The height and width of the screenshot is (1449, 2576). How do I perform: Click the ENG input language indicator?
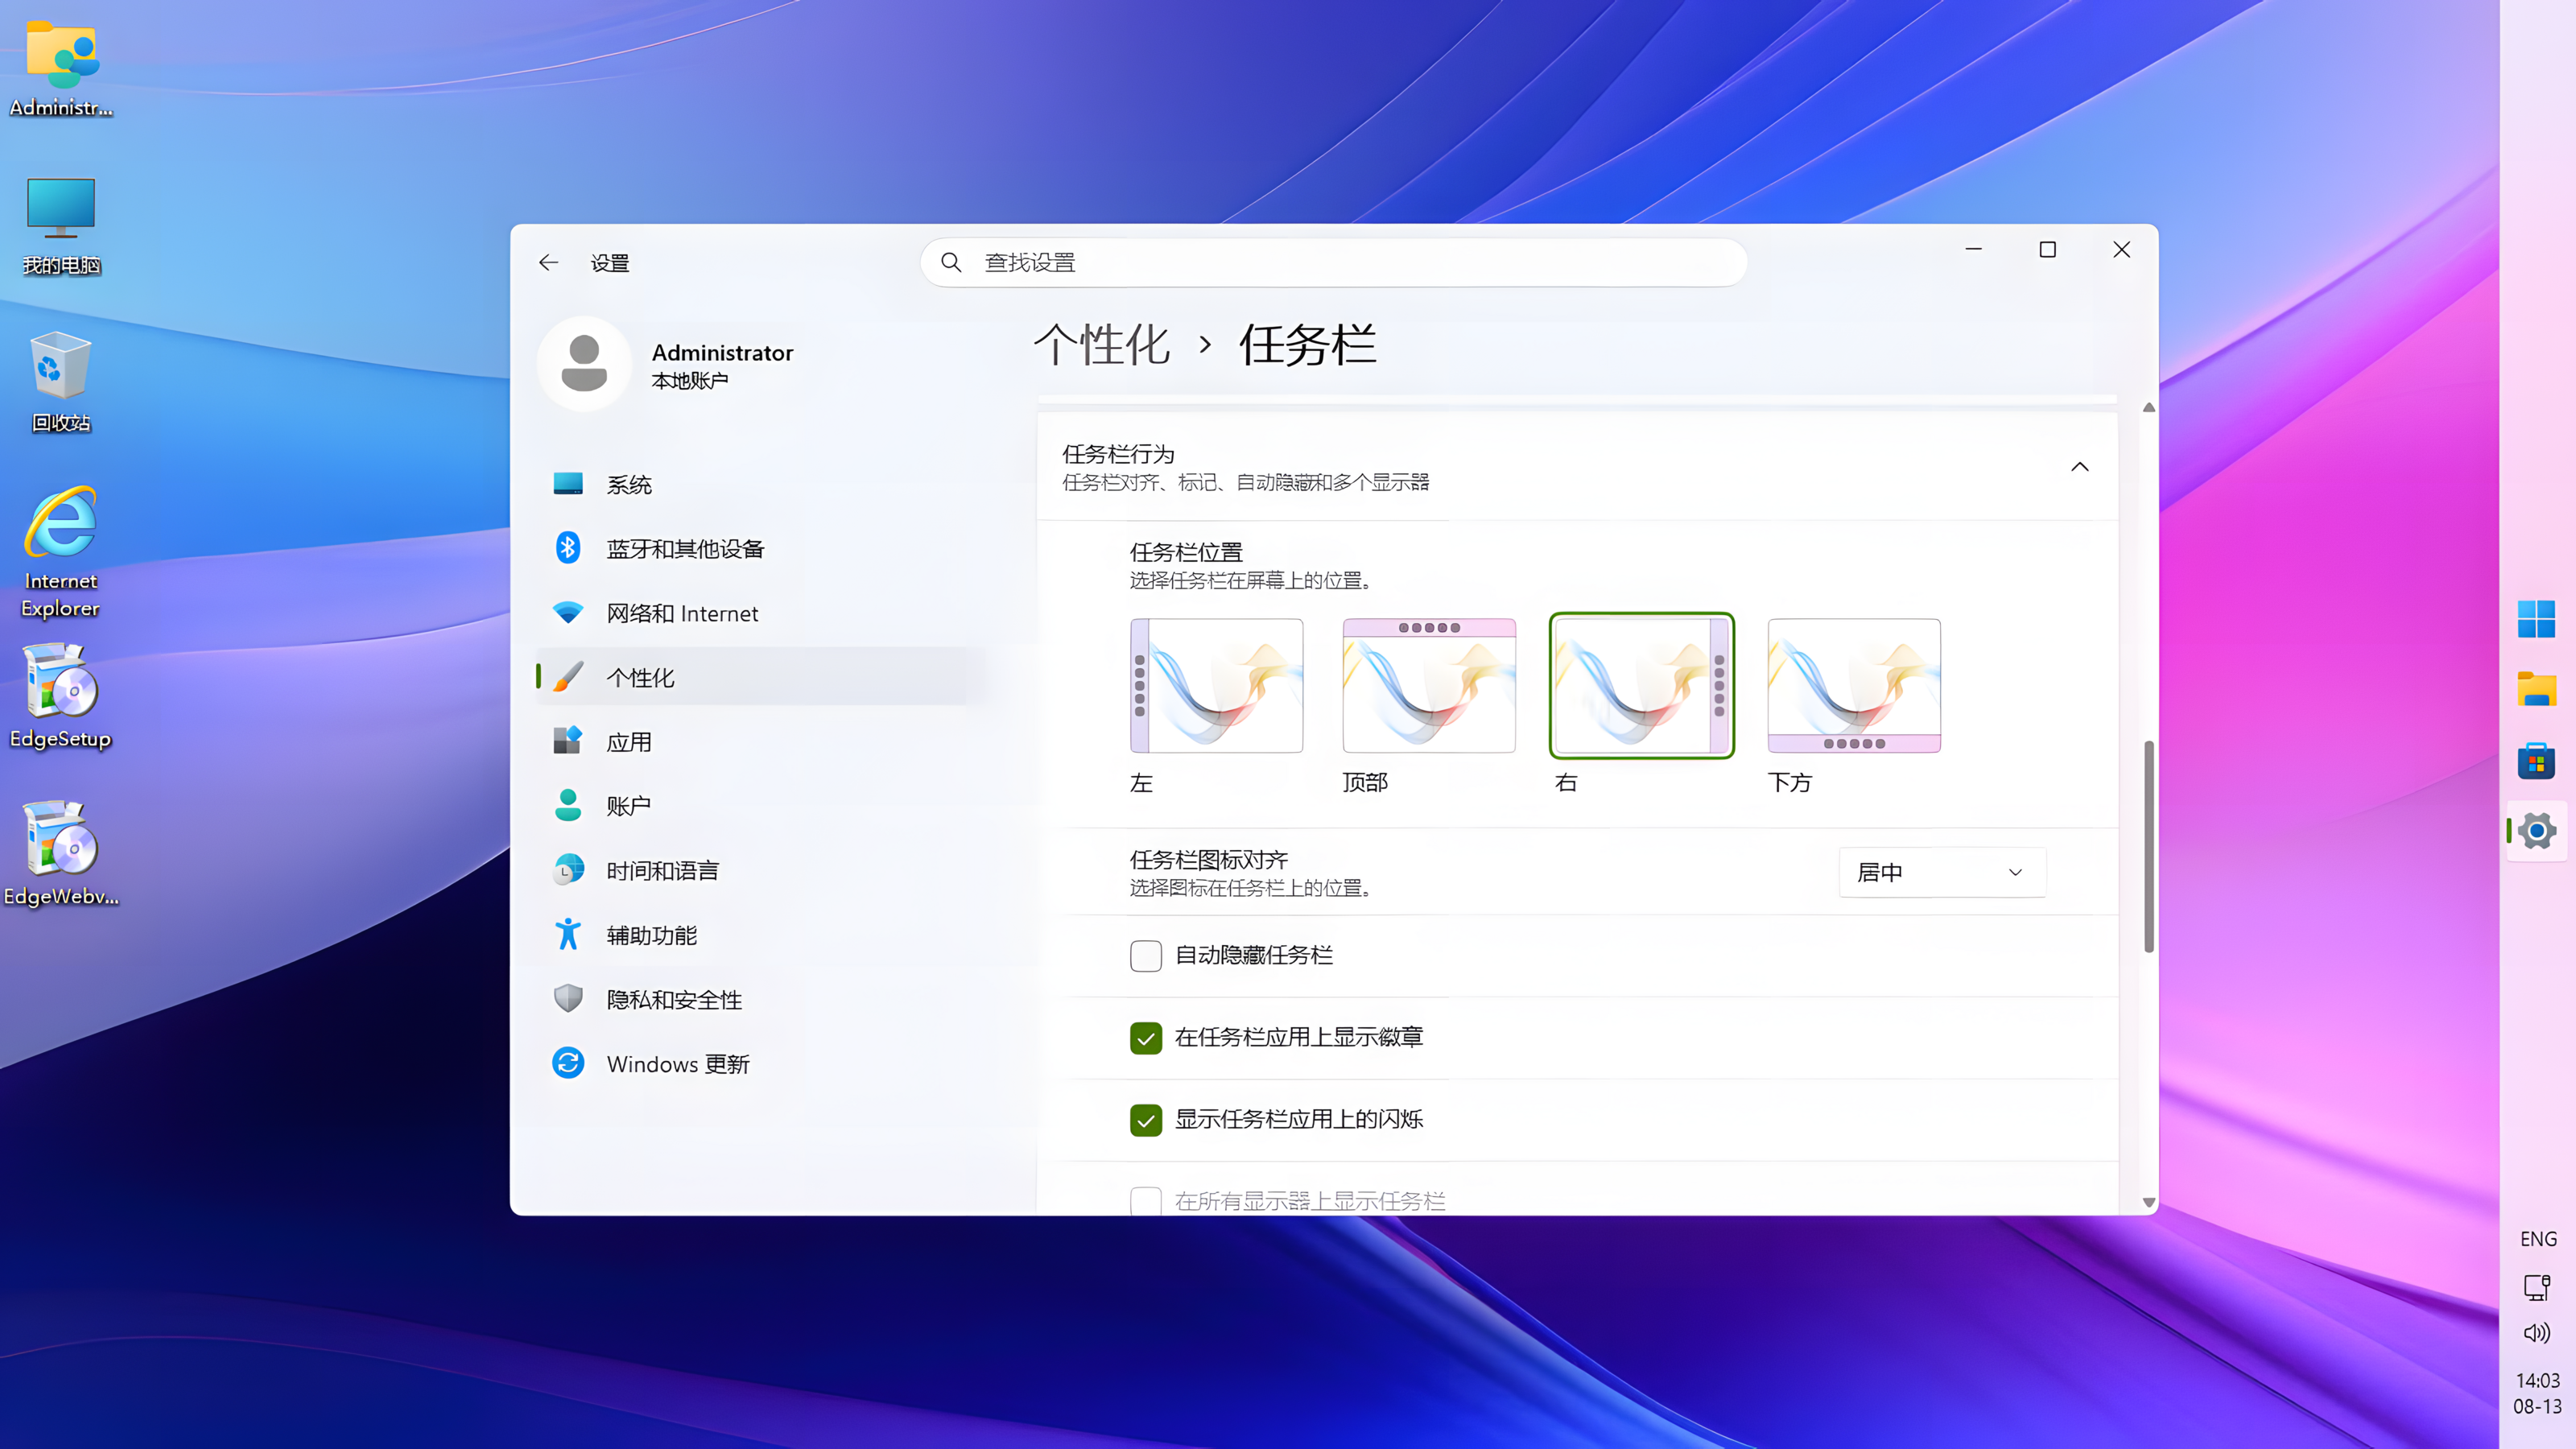click(2538, 1239)
